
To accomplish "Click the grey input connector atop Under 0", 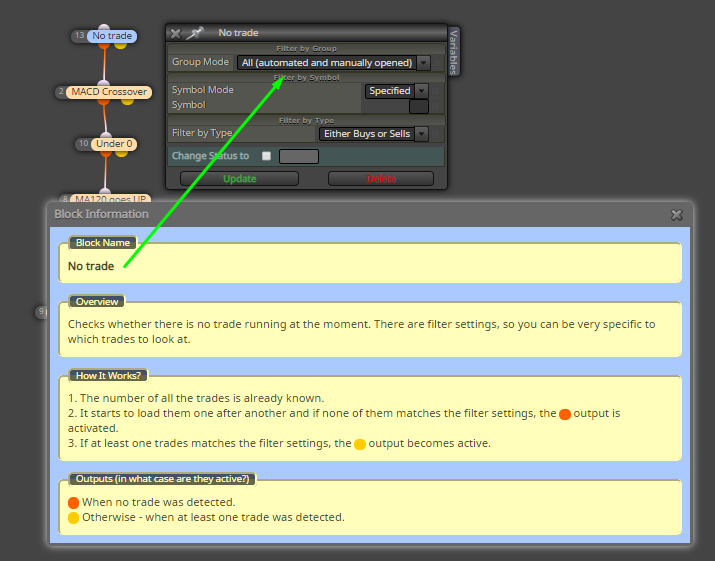I will [x=106, y=135].
